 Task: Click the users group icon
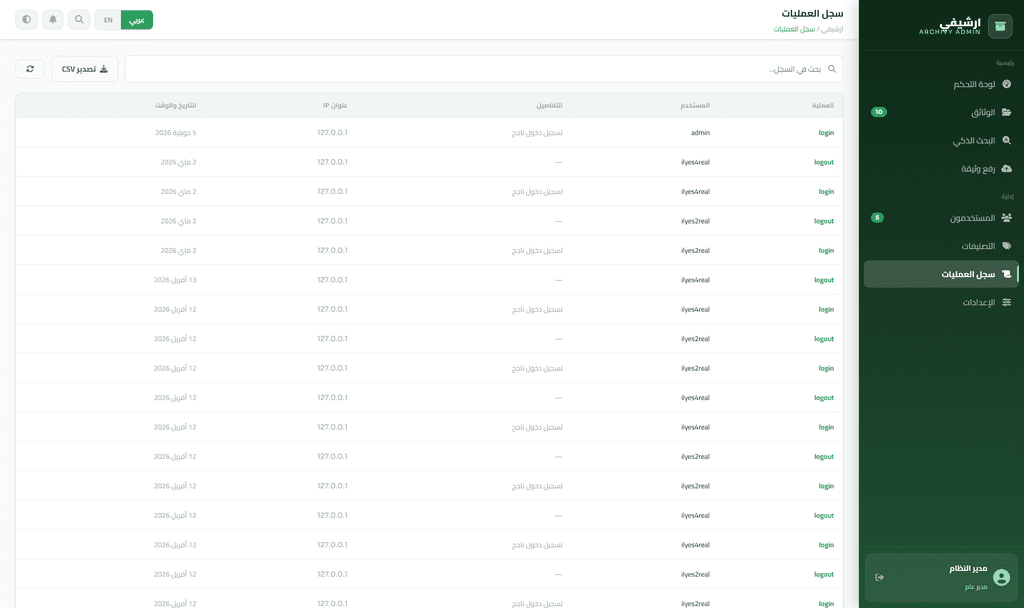point(1006,217)
